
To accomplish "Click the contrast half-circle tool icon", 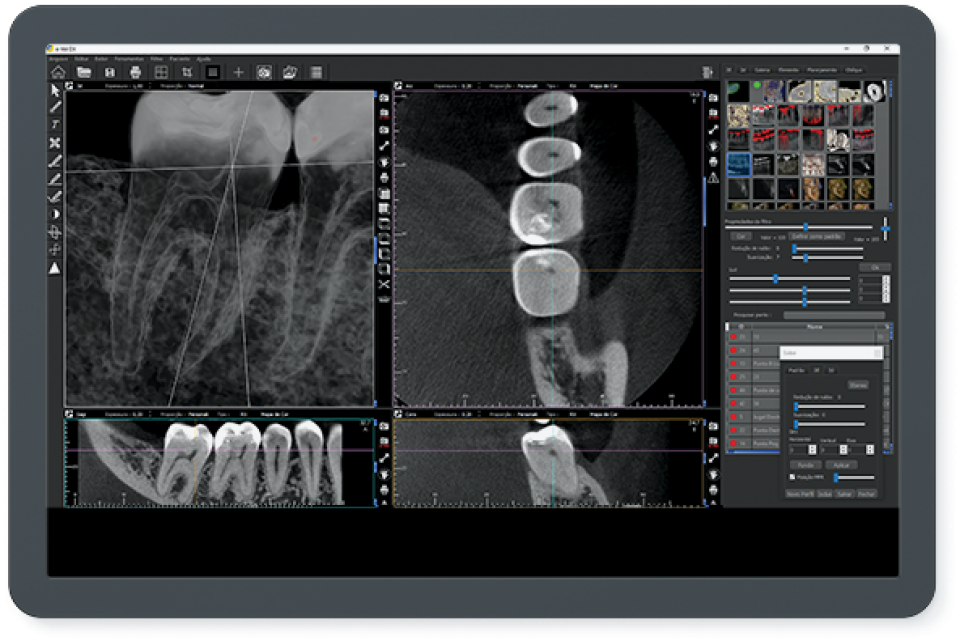I will (x=55, y=214).
